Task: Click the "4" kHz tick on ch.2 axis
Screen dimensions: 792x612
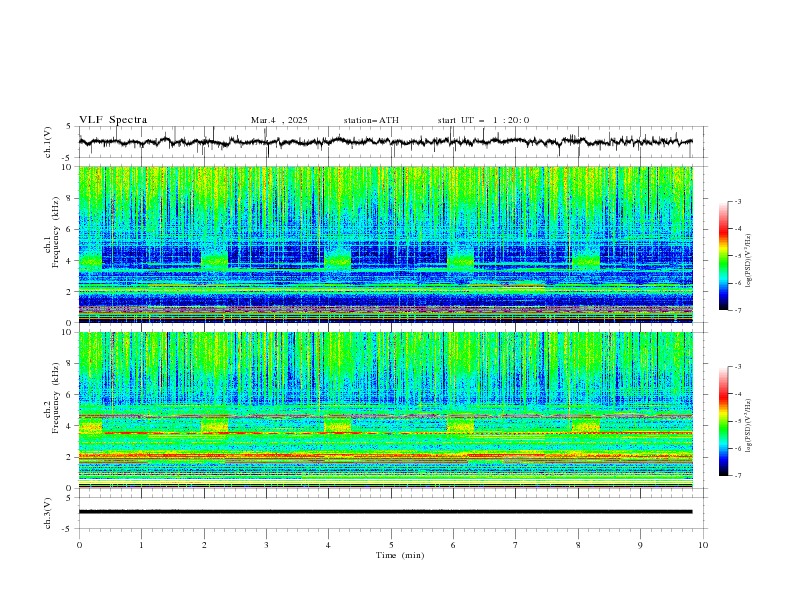Action: (x=70, y=426)
